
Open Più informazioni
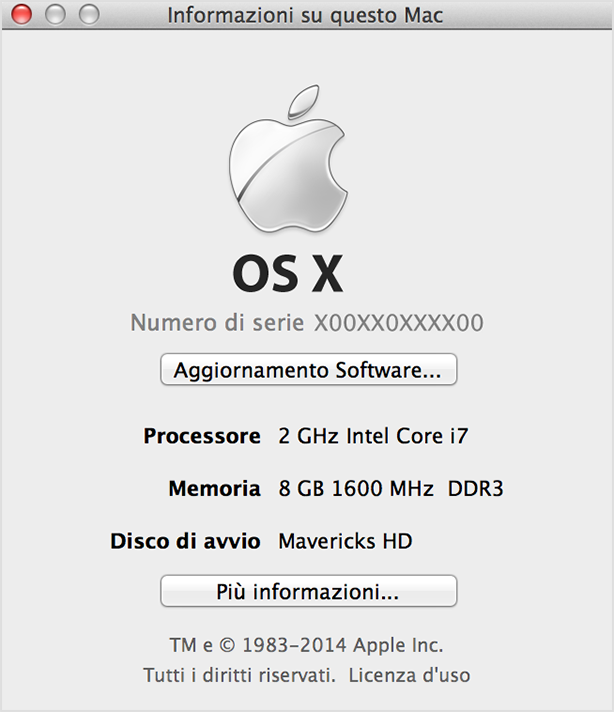308,591
